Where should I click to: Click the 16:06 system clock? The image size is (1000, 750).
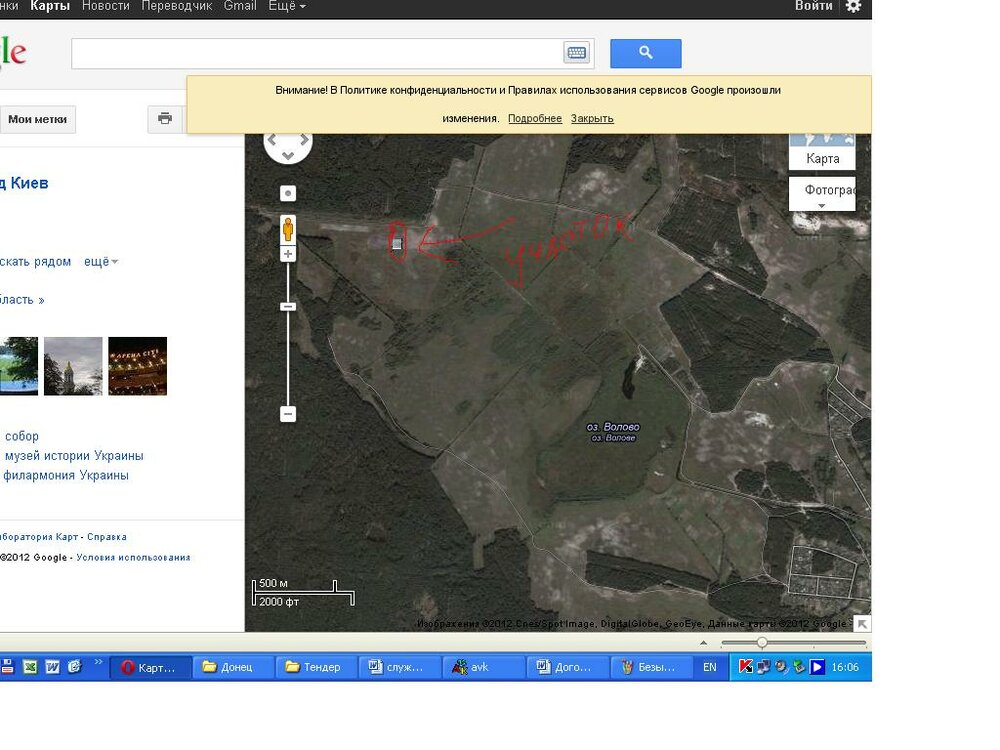(x=845, y=667)
